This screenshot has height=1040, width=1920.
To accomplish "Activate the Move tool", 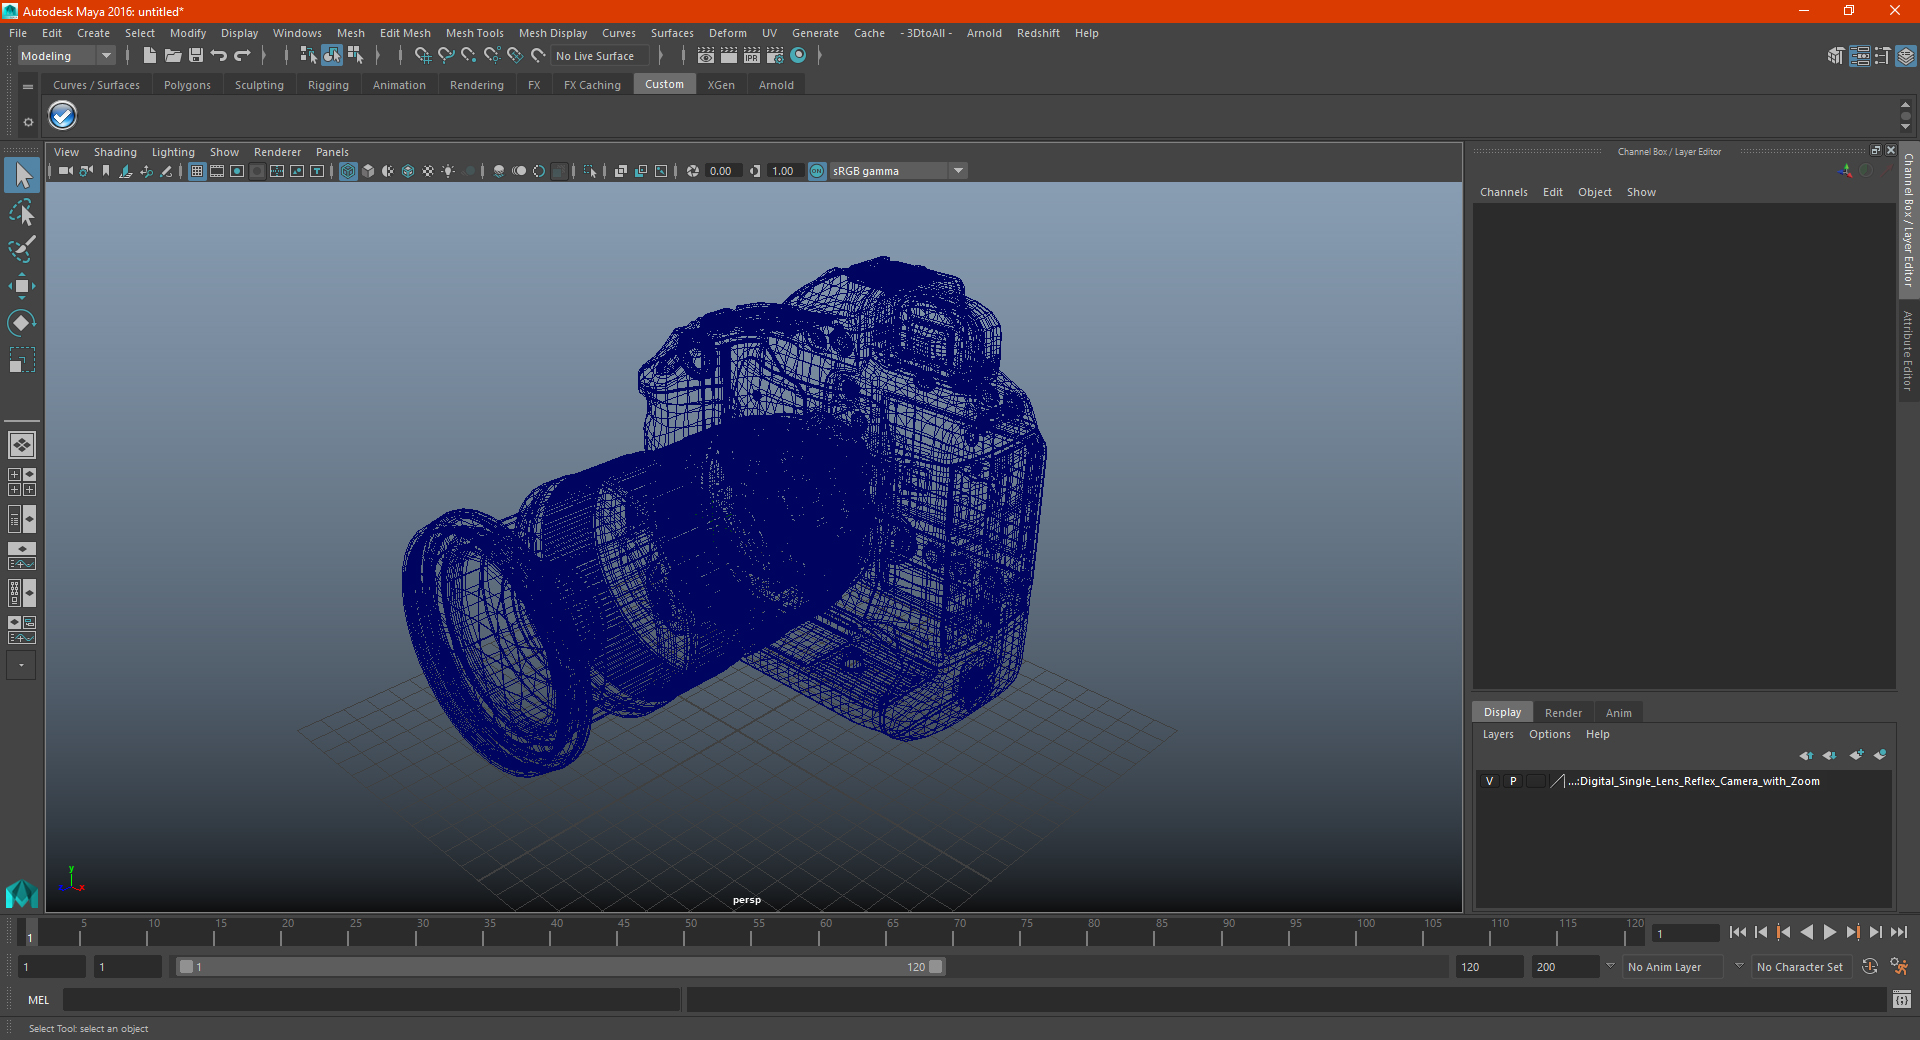I will 22,286.
